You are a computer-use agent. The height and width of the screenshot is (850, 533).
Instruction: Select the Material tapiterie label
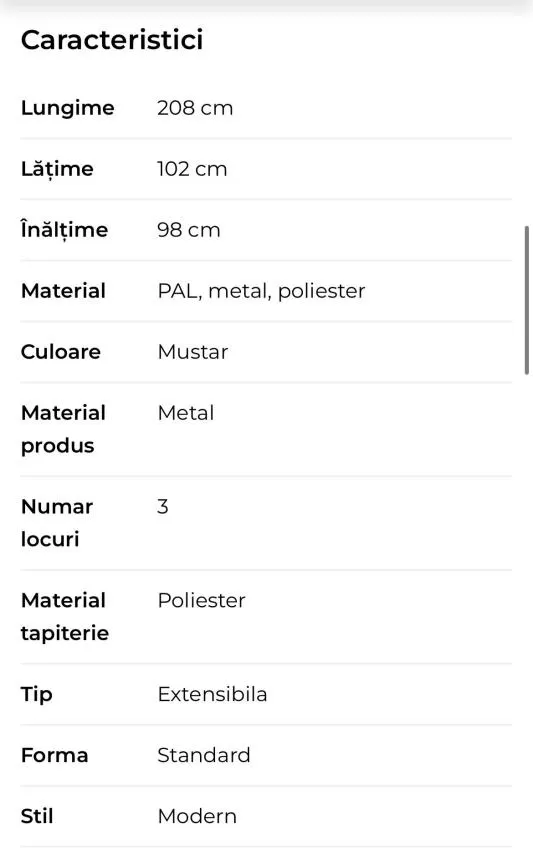[65, 617]
